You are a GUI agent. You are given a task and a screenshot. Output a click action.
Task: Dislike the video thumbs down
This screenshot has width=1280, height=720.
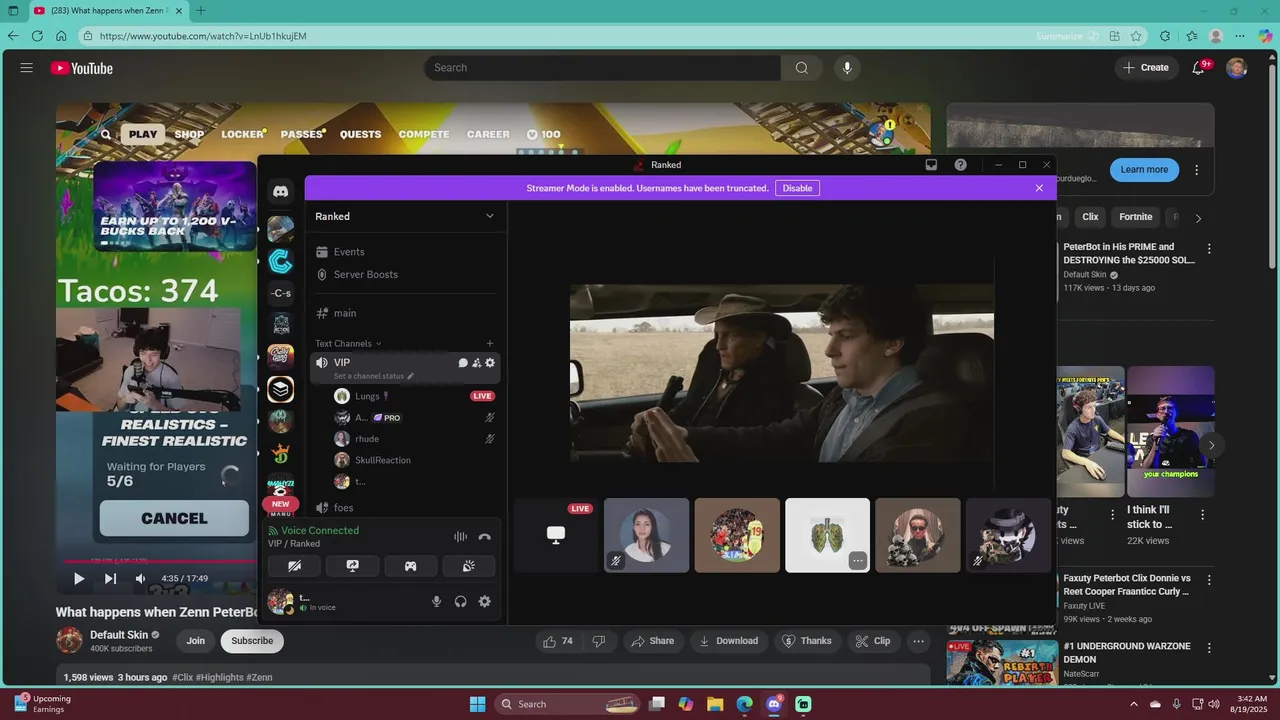coord(599,641)
